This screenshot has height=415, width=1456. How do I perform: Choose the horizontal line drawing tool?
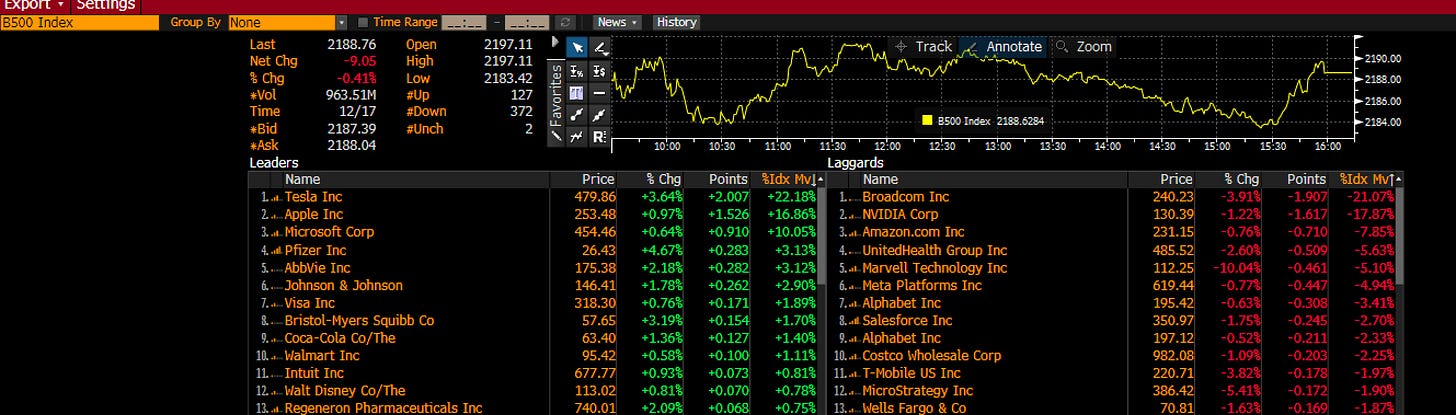point(600,93)
